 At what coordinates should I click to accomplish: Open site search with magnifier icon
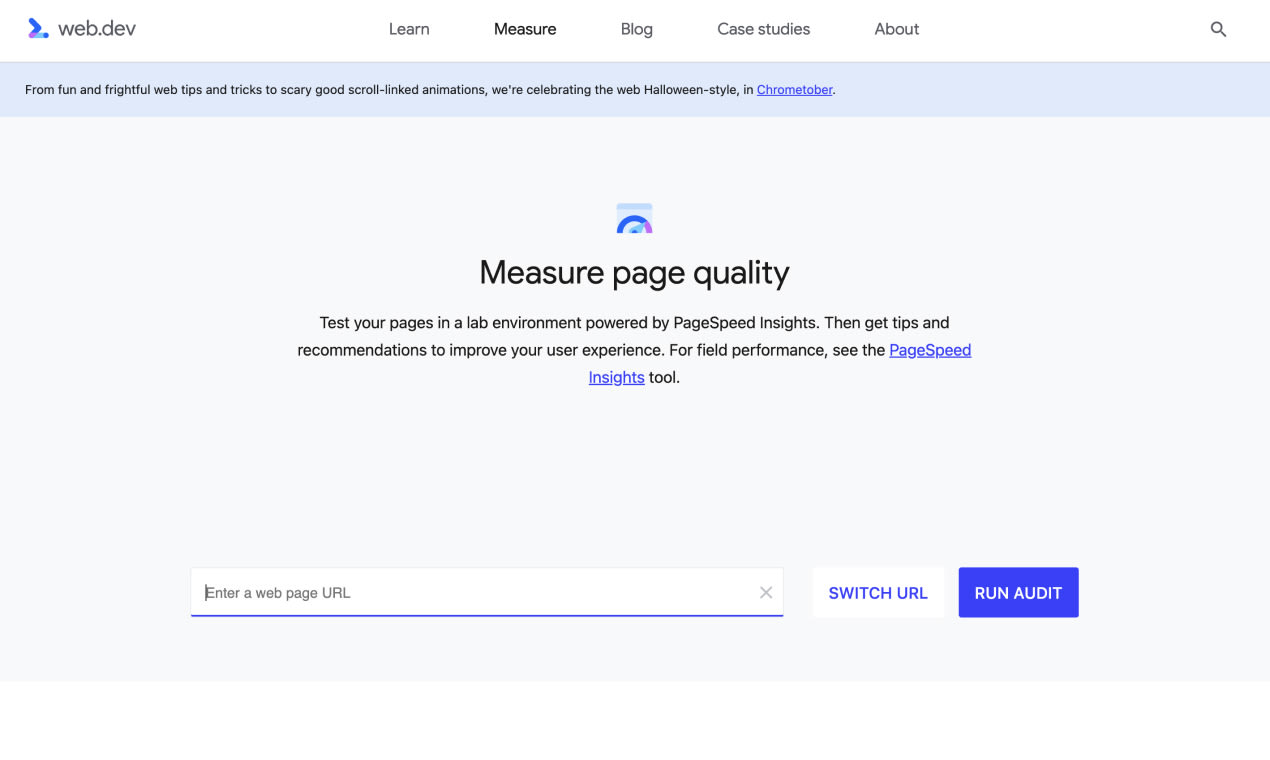[1218, 29]
